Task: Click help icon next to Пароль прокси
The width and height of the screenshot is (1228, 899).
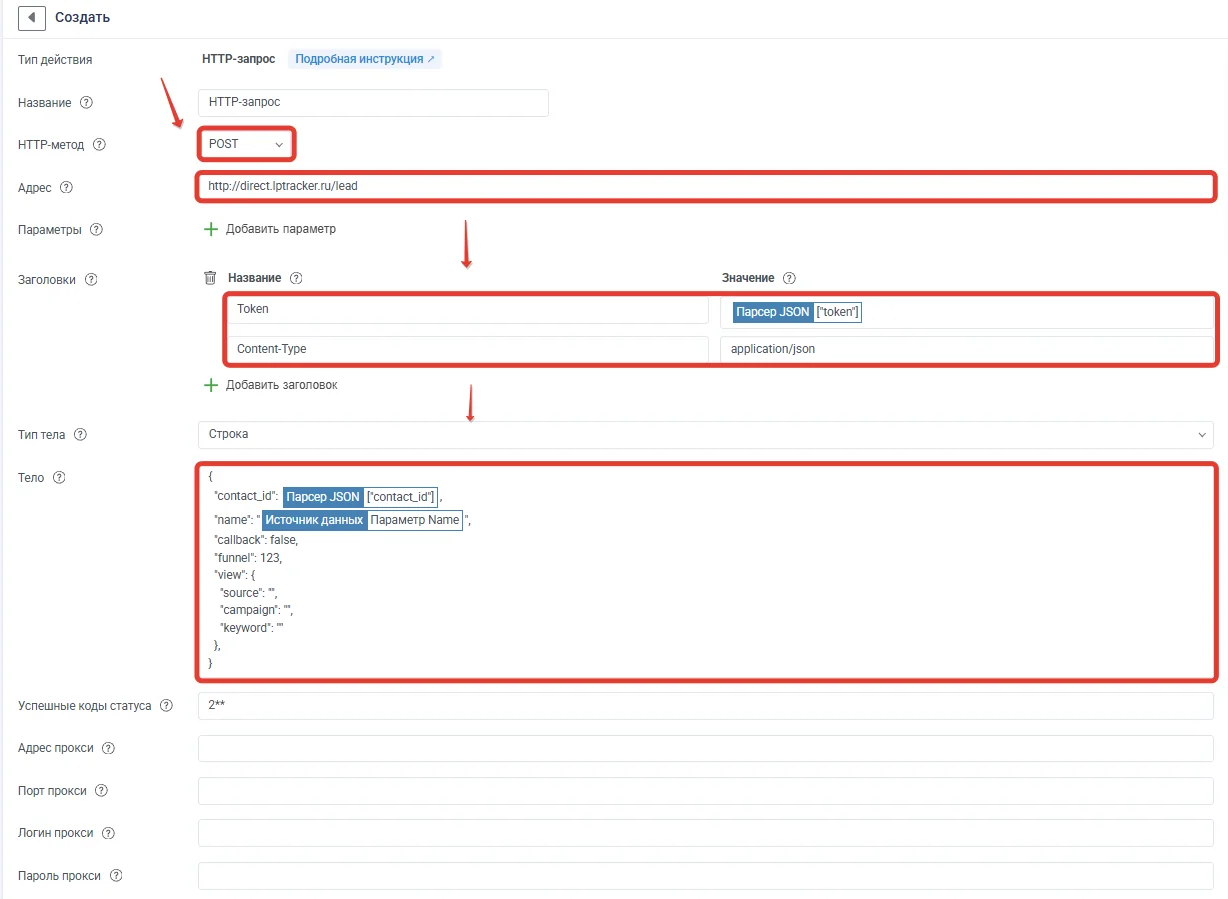Action: (116, 875)
